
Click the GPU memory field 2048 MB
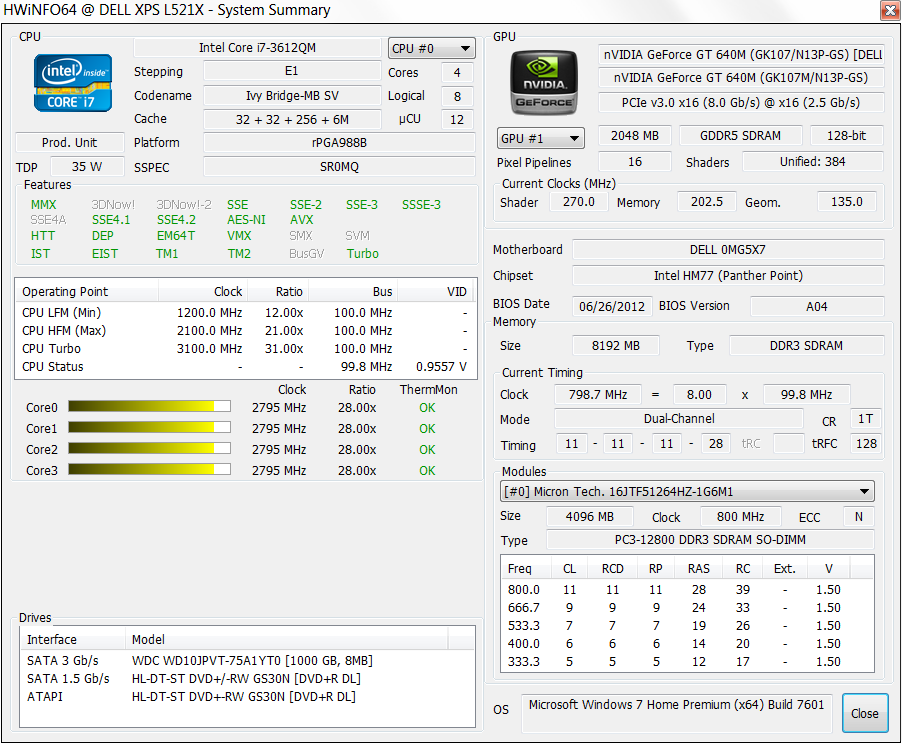(635, 135)
